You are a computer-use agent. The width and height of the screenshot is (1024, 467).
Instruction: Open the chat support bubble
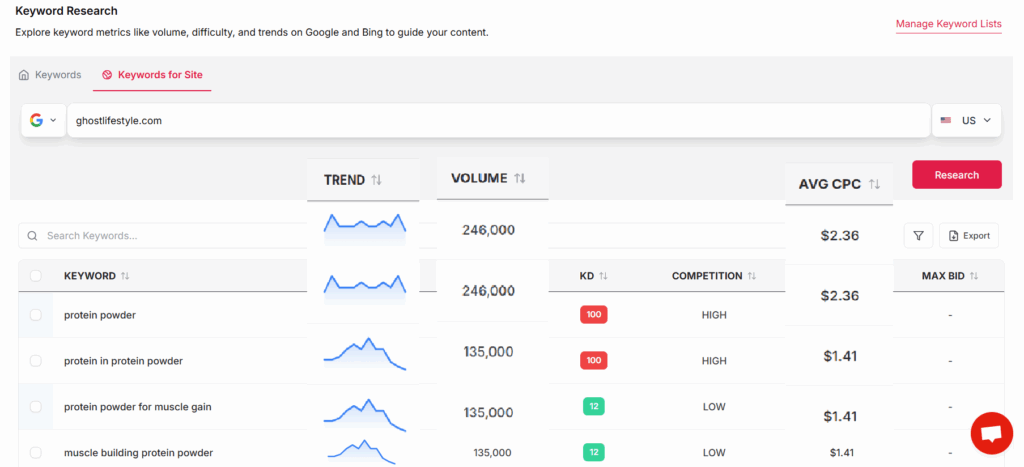pyautogui.click(x=991, y=433)
